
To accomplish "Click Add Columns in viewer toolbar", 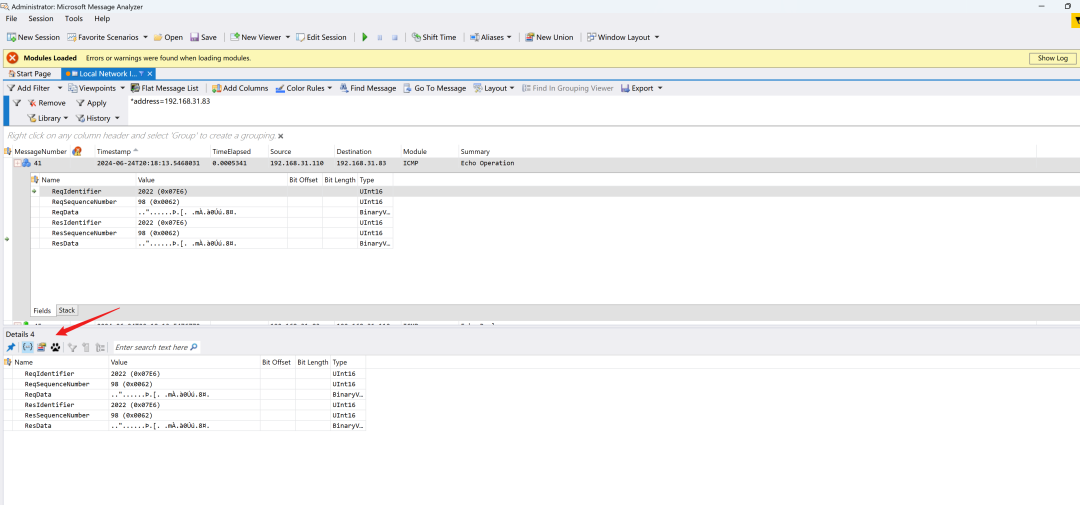I will click(x=240, y=88).
